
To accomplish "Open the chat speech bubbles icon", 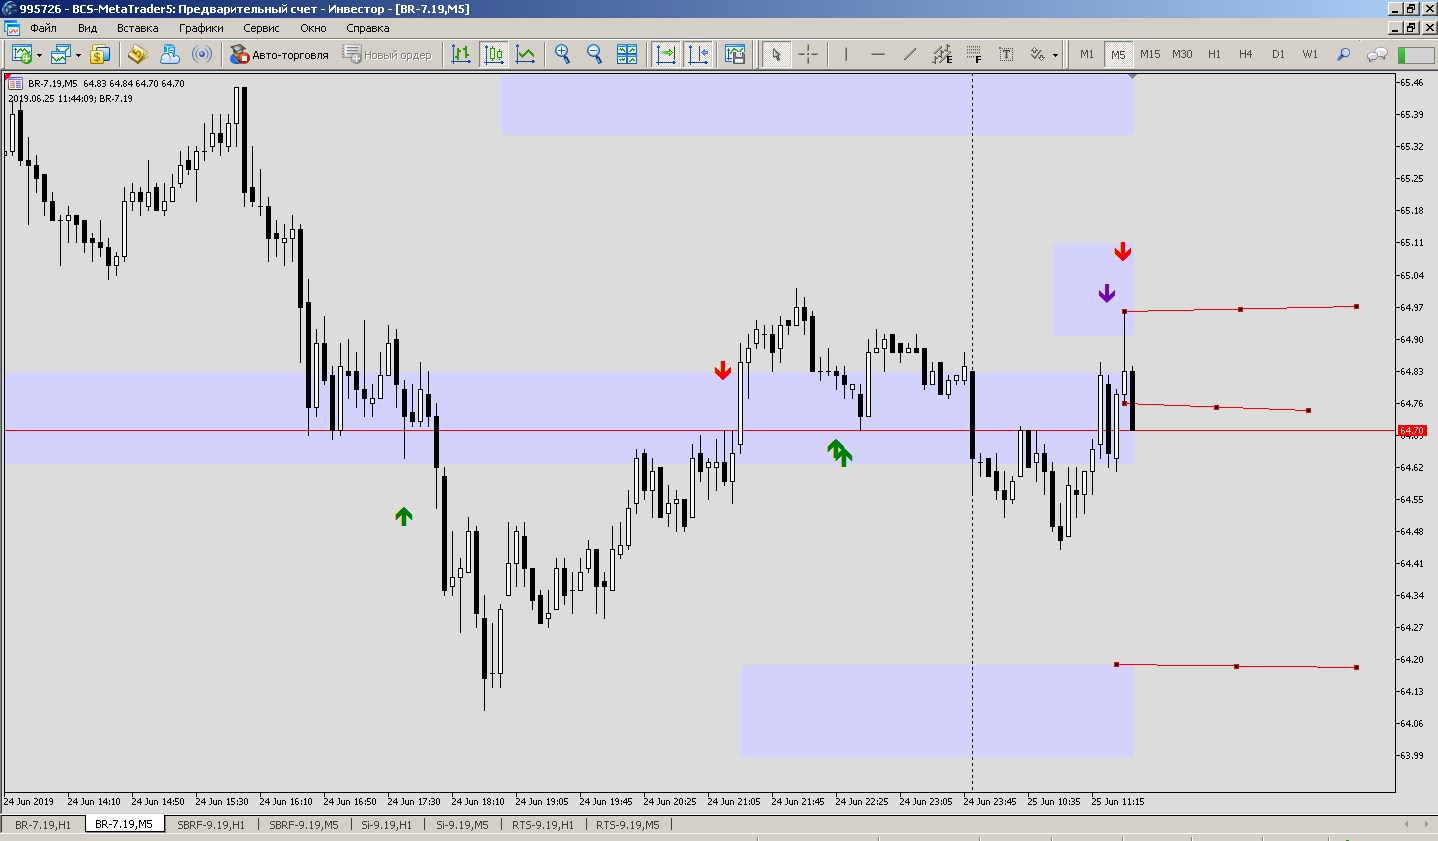I will 1377,54.
